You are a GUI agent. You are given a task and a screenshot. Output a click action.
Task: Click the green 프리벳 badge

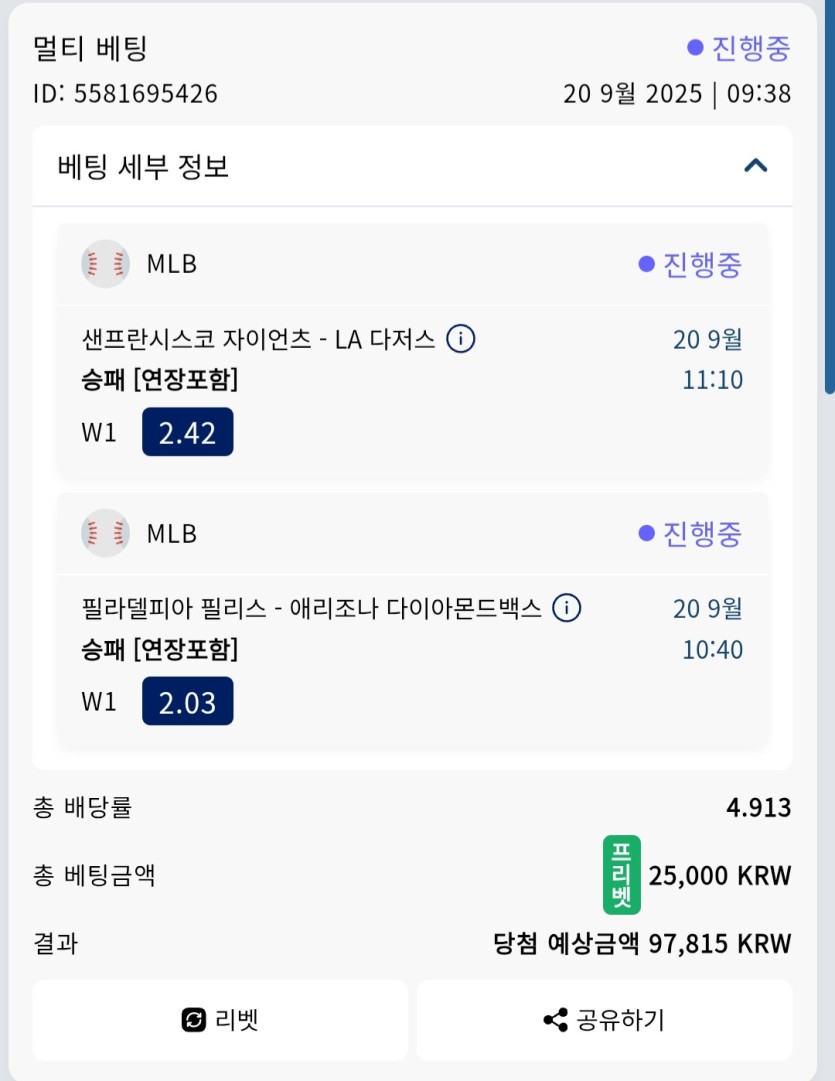coord(621,875)
